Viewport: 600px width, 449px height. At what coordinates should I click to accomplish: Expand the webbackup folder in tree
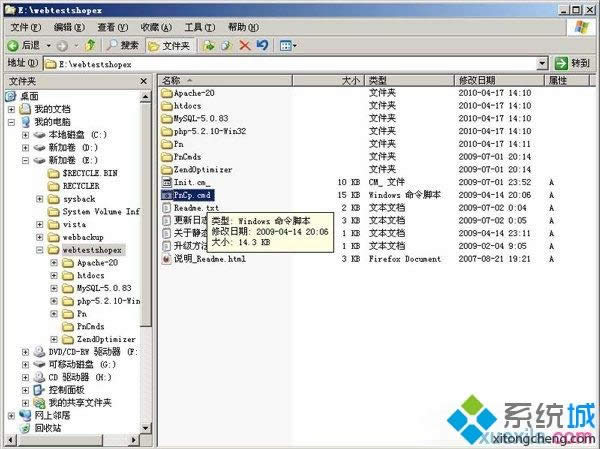pos(39,237)
